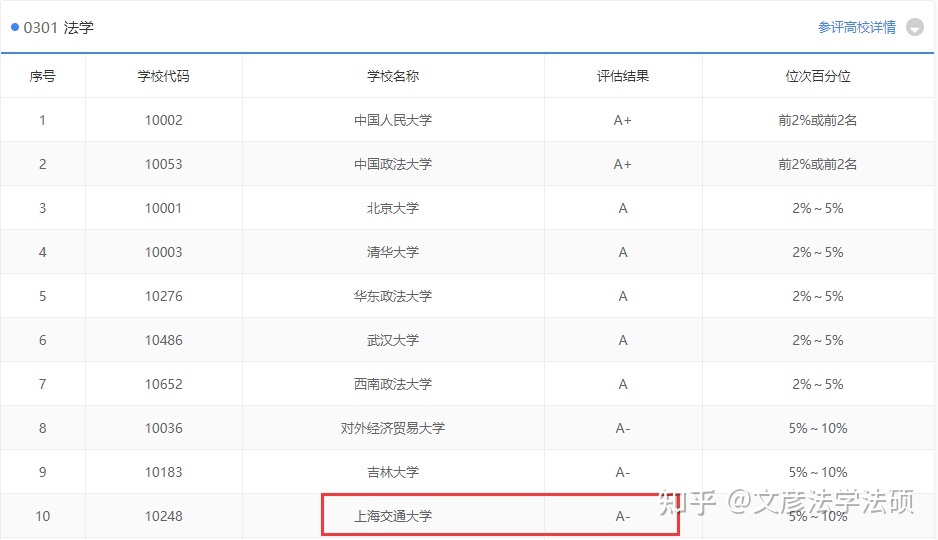This screenshot has width=938, height=540.
Task: Click the 位次百分位 column header
Action: click(x=818, y=76)
